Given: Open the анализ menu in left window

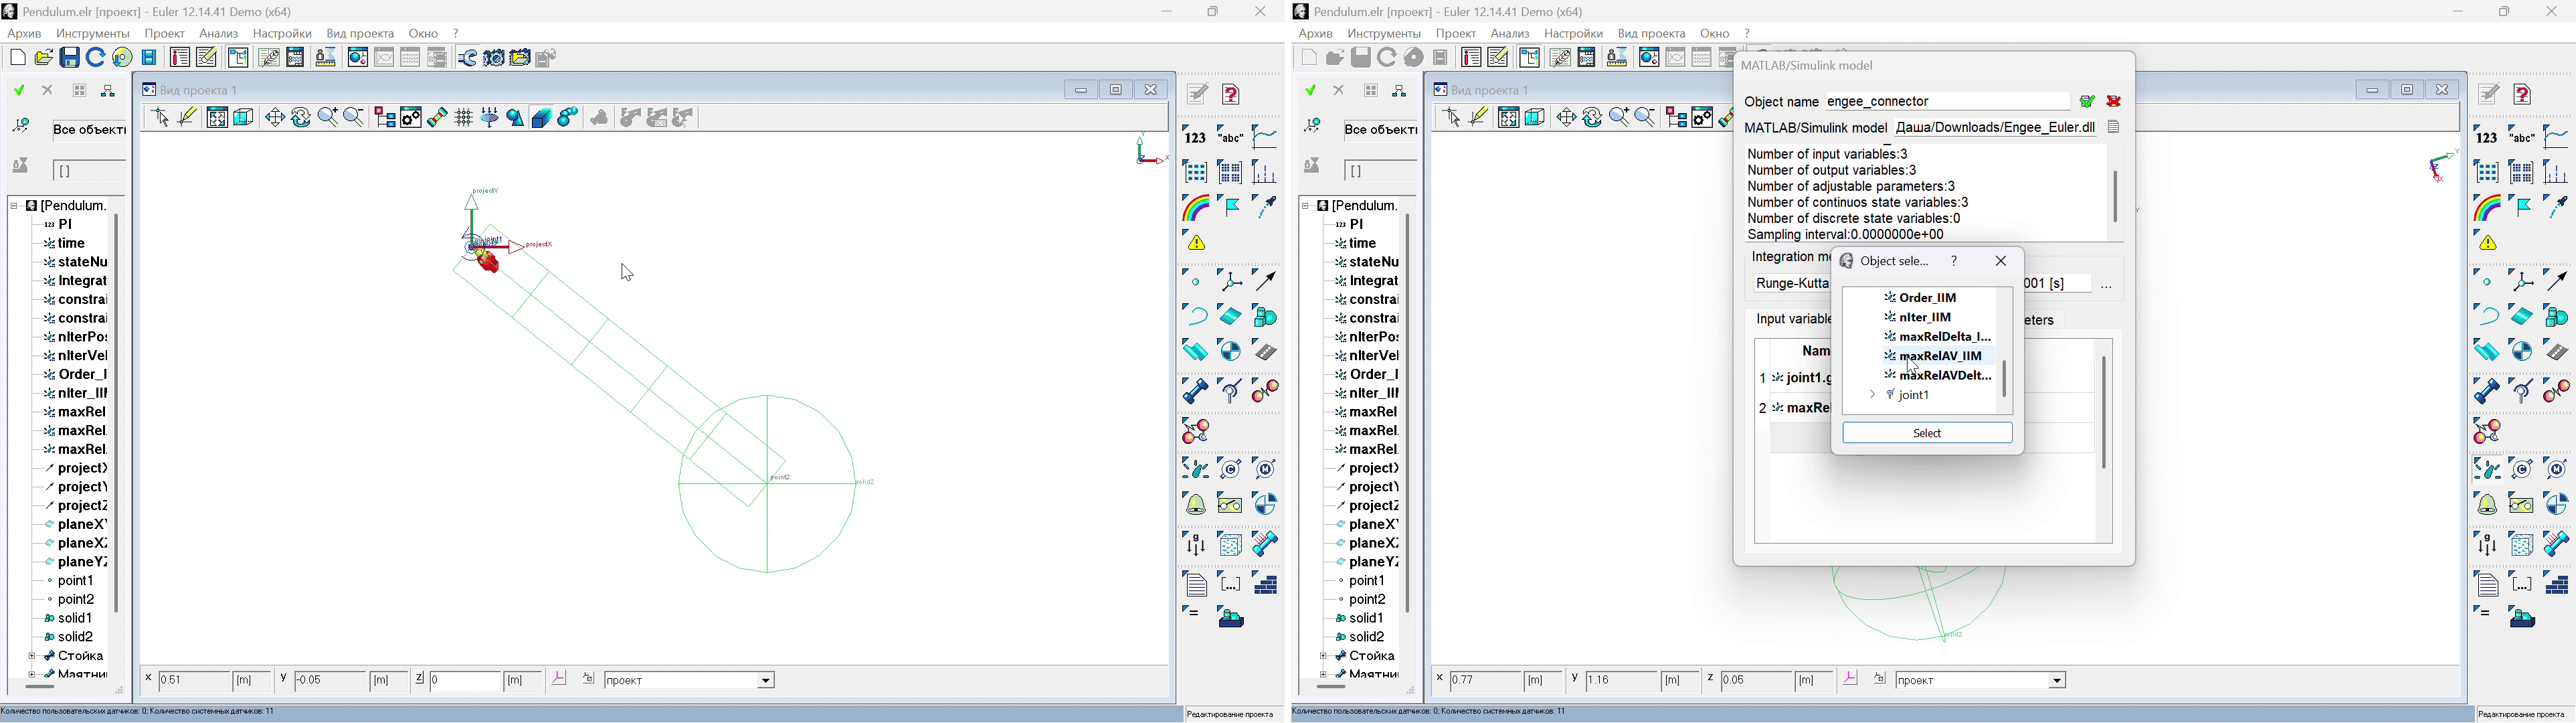Looking at the screenshot, I should click(219, 34).
